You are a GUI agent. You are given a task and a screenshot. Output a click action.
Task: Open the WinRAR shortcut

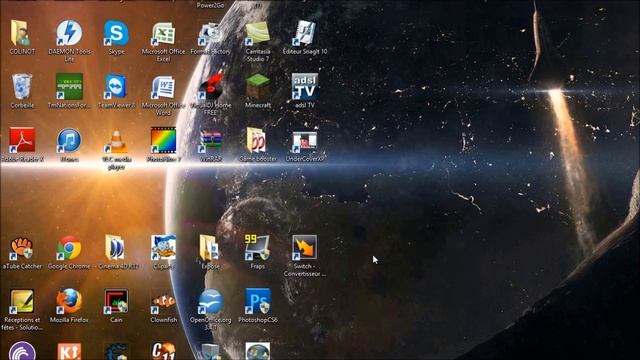point(210,141)
